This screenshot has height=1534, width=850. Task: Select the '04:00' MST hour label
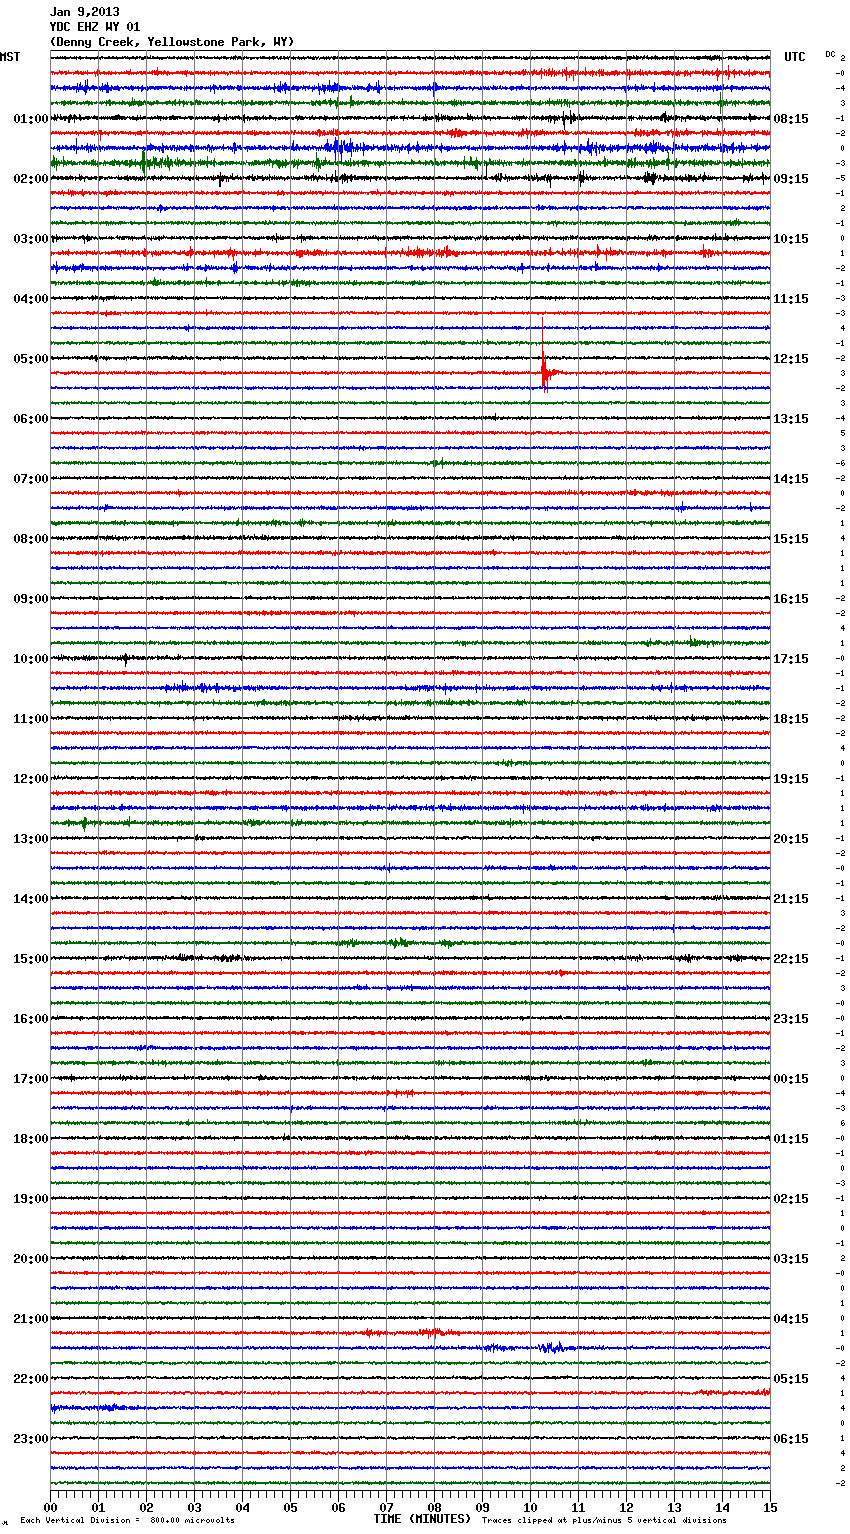click(x=31, y=299)
